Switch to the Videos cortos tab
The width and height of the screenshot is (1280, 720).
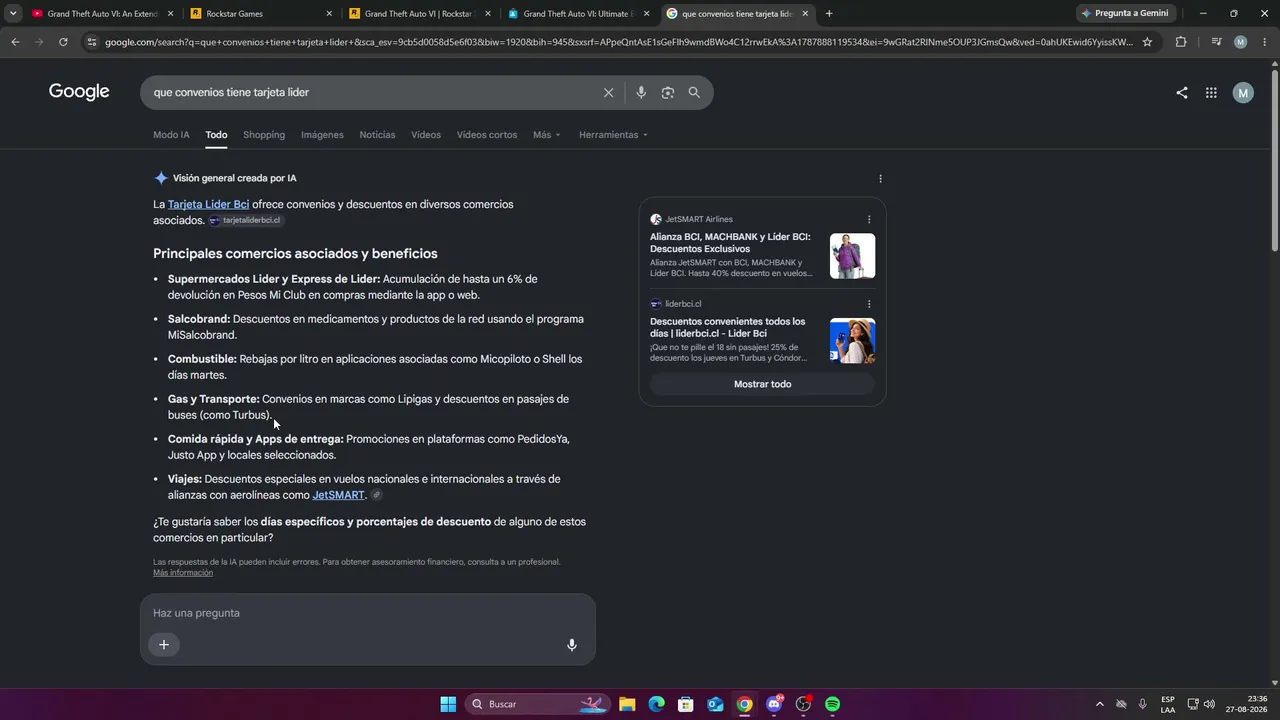pyautogui.click(x=487, y=135)
